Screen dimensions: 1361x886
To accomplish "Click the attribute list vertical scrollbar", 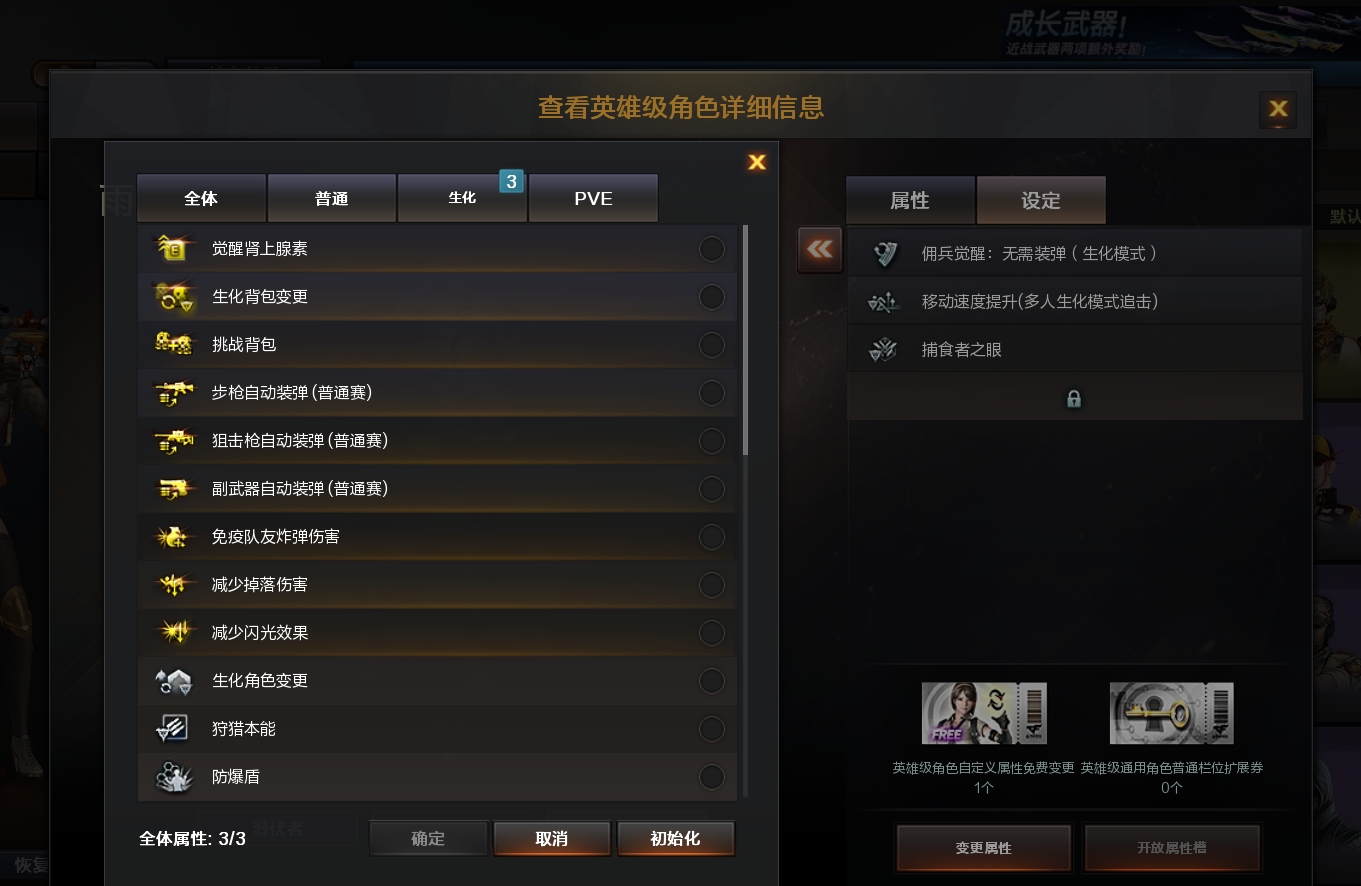I will pyautogui.click(x=745, y=340).
